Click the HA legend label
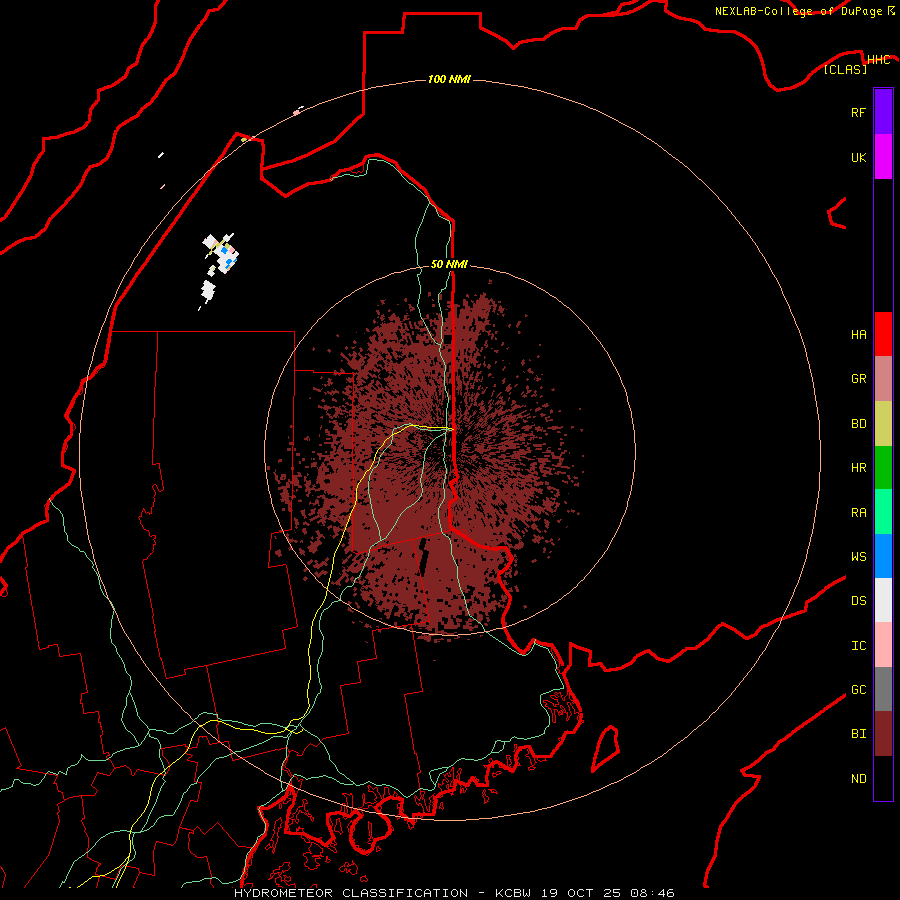The image size is (900, 900). click(858, 335)
